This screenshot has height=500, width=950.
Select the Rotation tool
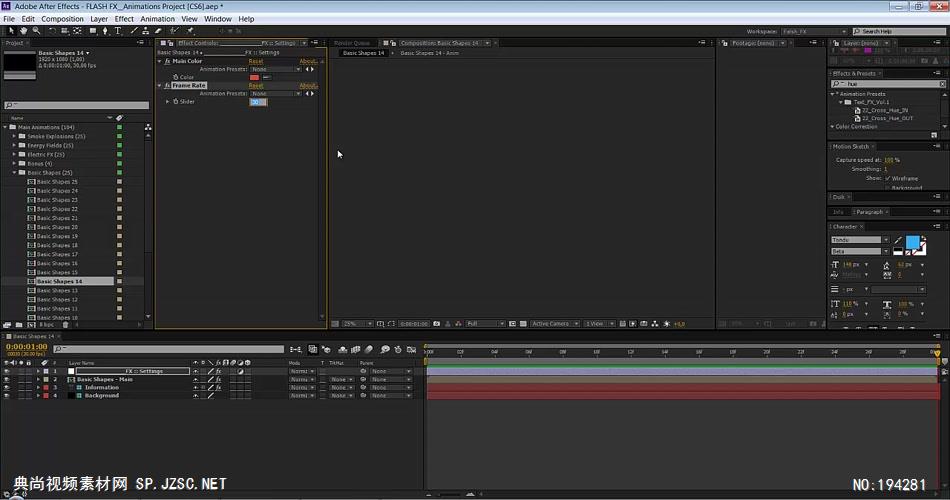[x=52, y=30]
